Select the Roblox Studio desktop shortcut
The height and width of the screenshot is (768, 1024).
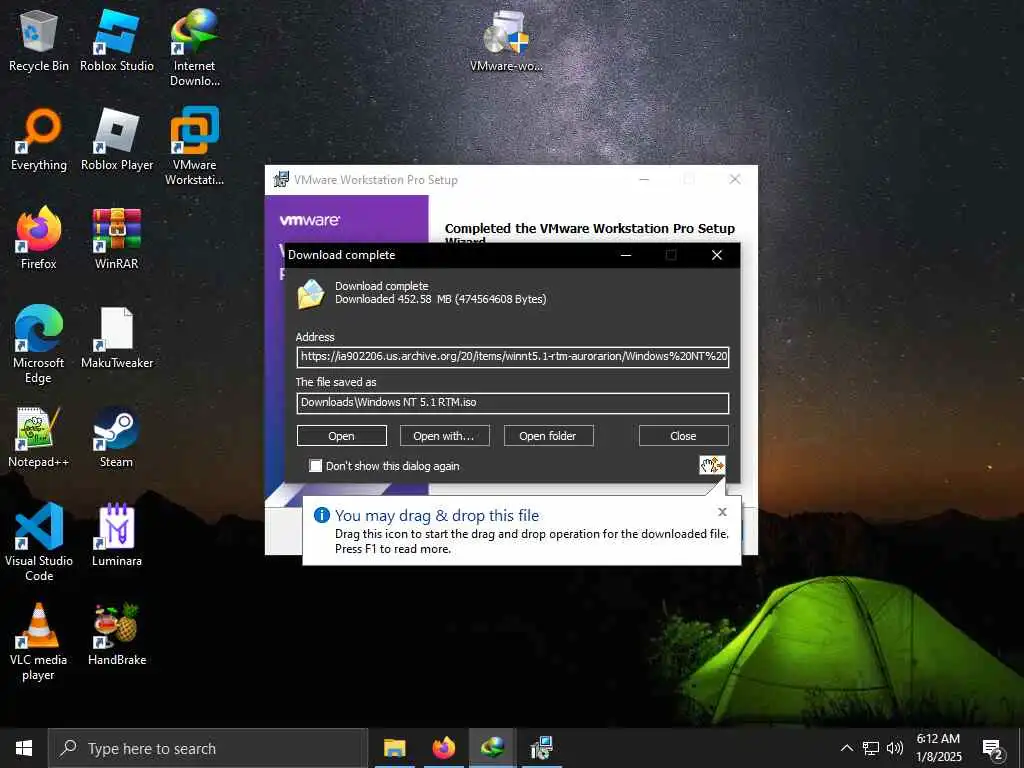tap(117, 40)
